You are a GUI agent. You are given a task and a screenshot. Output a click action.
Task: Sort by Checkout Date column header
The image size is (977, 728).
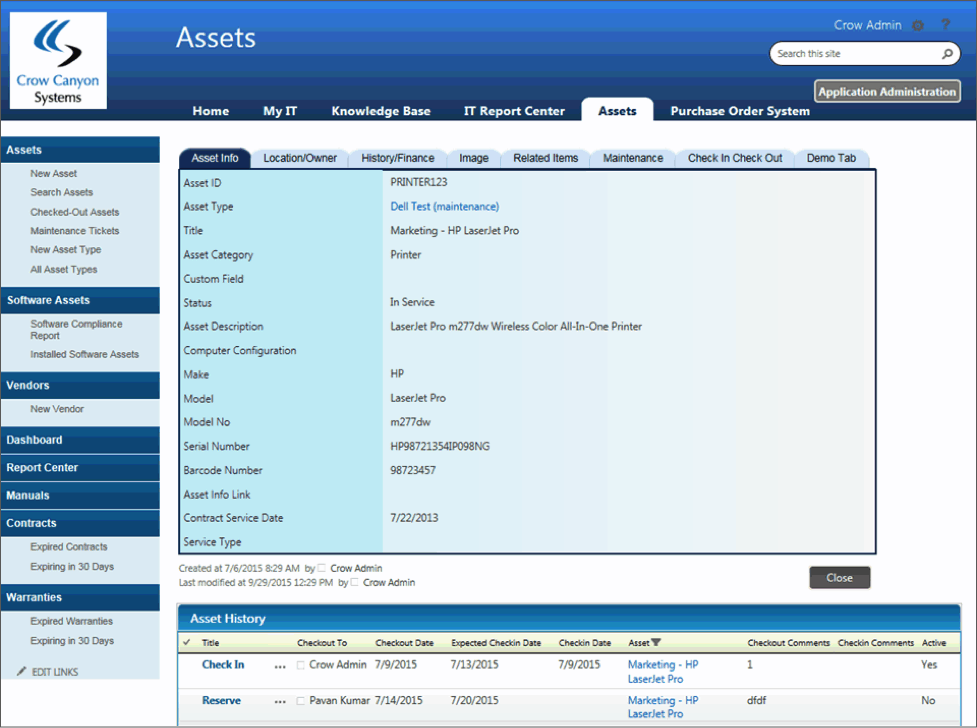(404, 643)
